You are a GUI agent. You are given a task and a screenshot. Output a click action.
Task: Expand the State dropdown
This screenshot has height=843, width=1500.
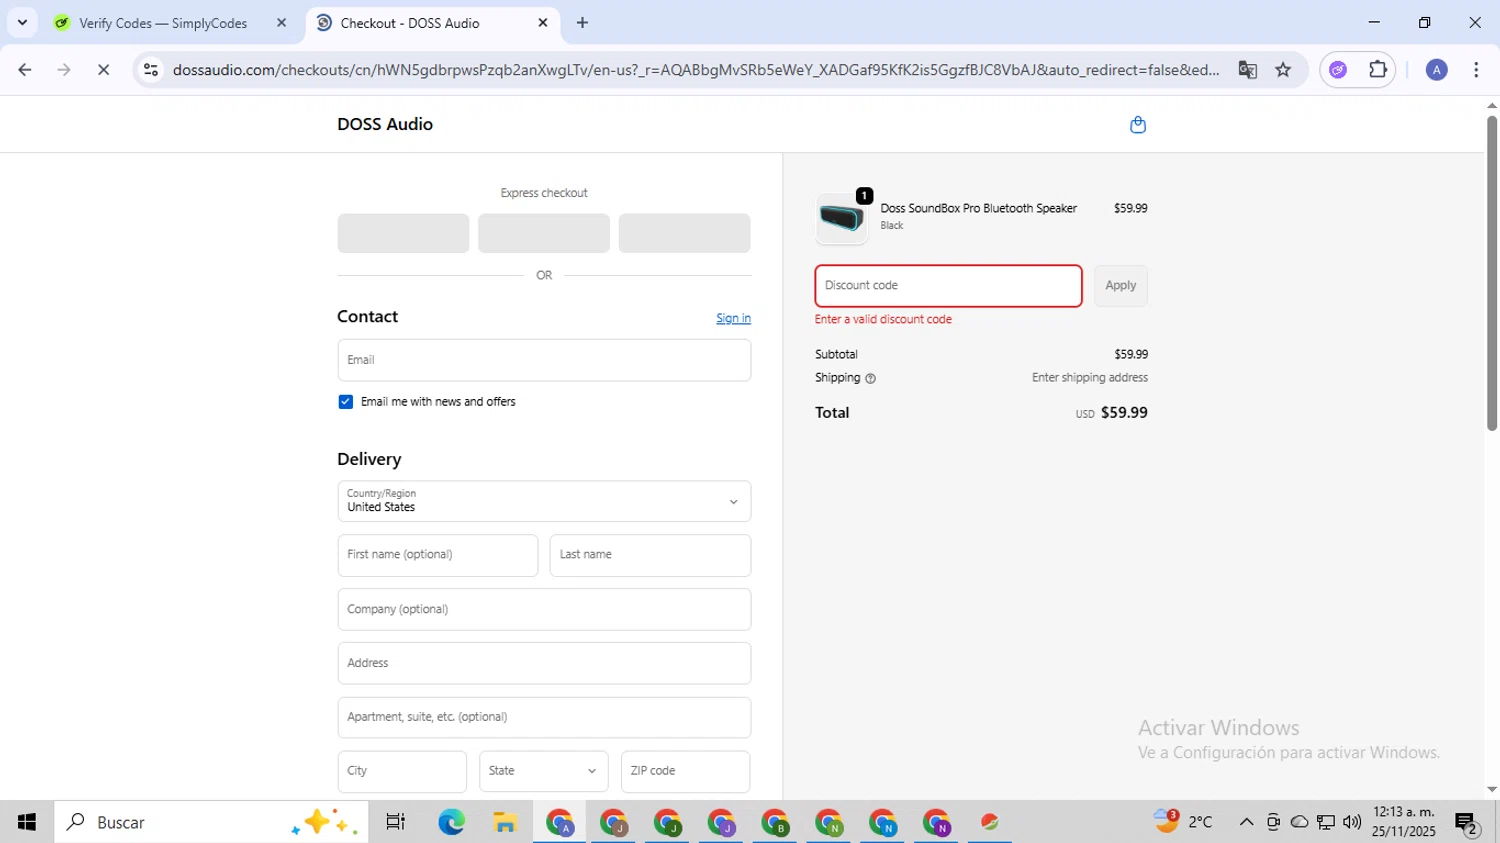click(543, 771)
